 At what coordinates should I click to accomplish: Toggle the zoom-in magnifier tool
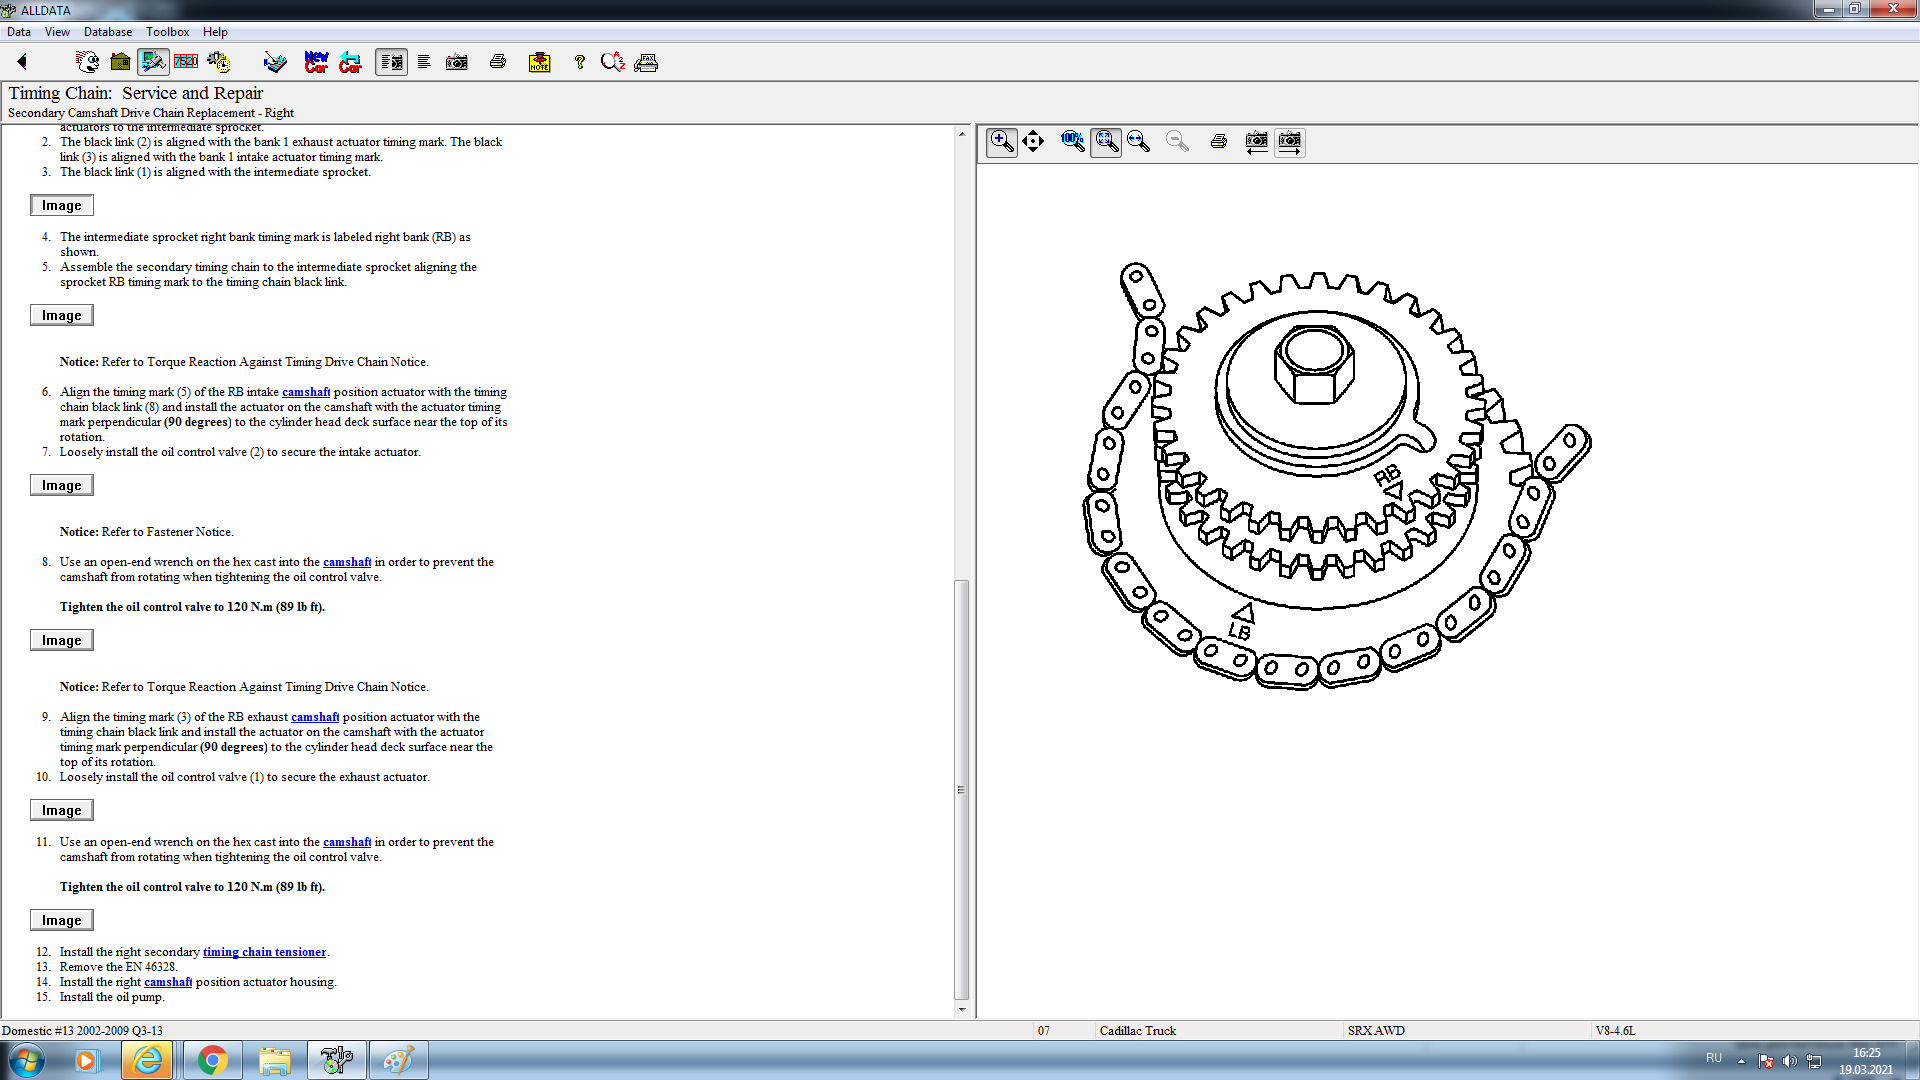[x=1001, y=142]
